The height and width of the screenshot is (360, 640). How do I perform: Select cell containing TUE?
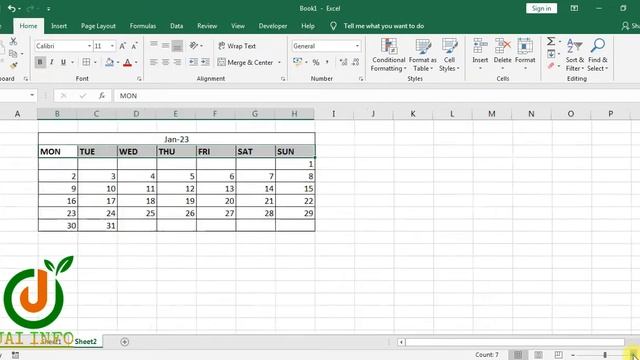pos(97,151)
